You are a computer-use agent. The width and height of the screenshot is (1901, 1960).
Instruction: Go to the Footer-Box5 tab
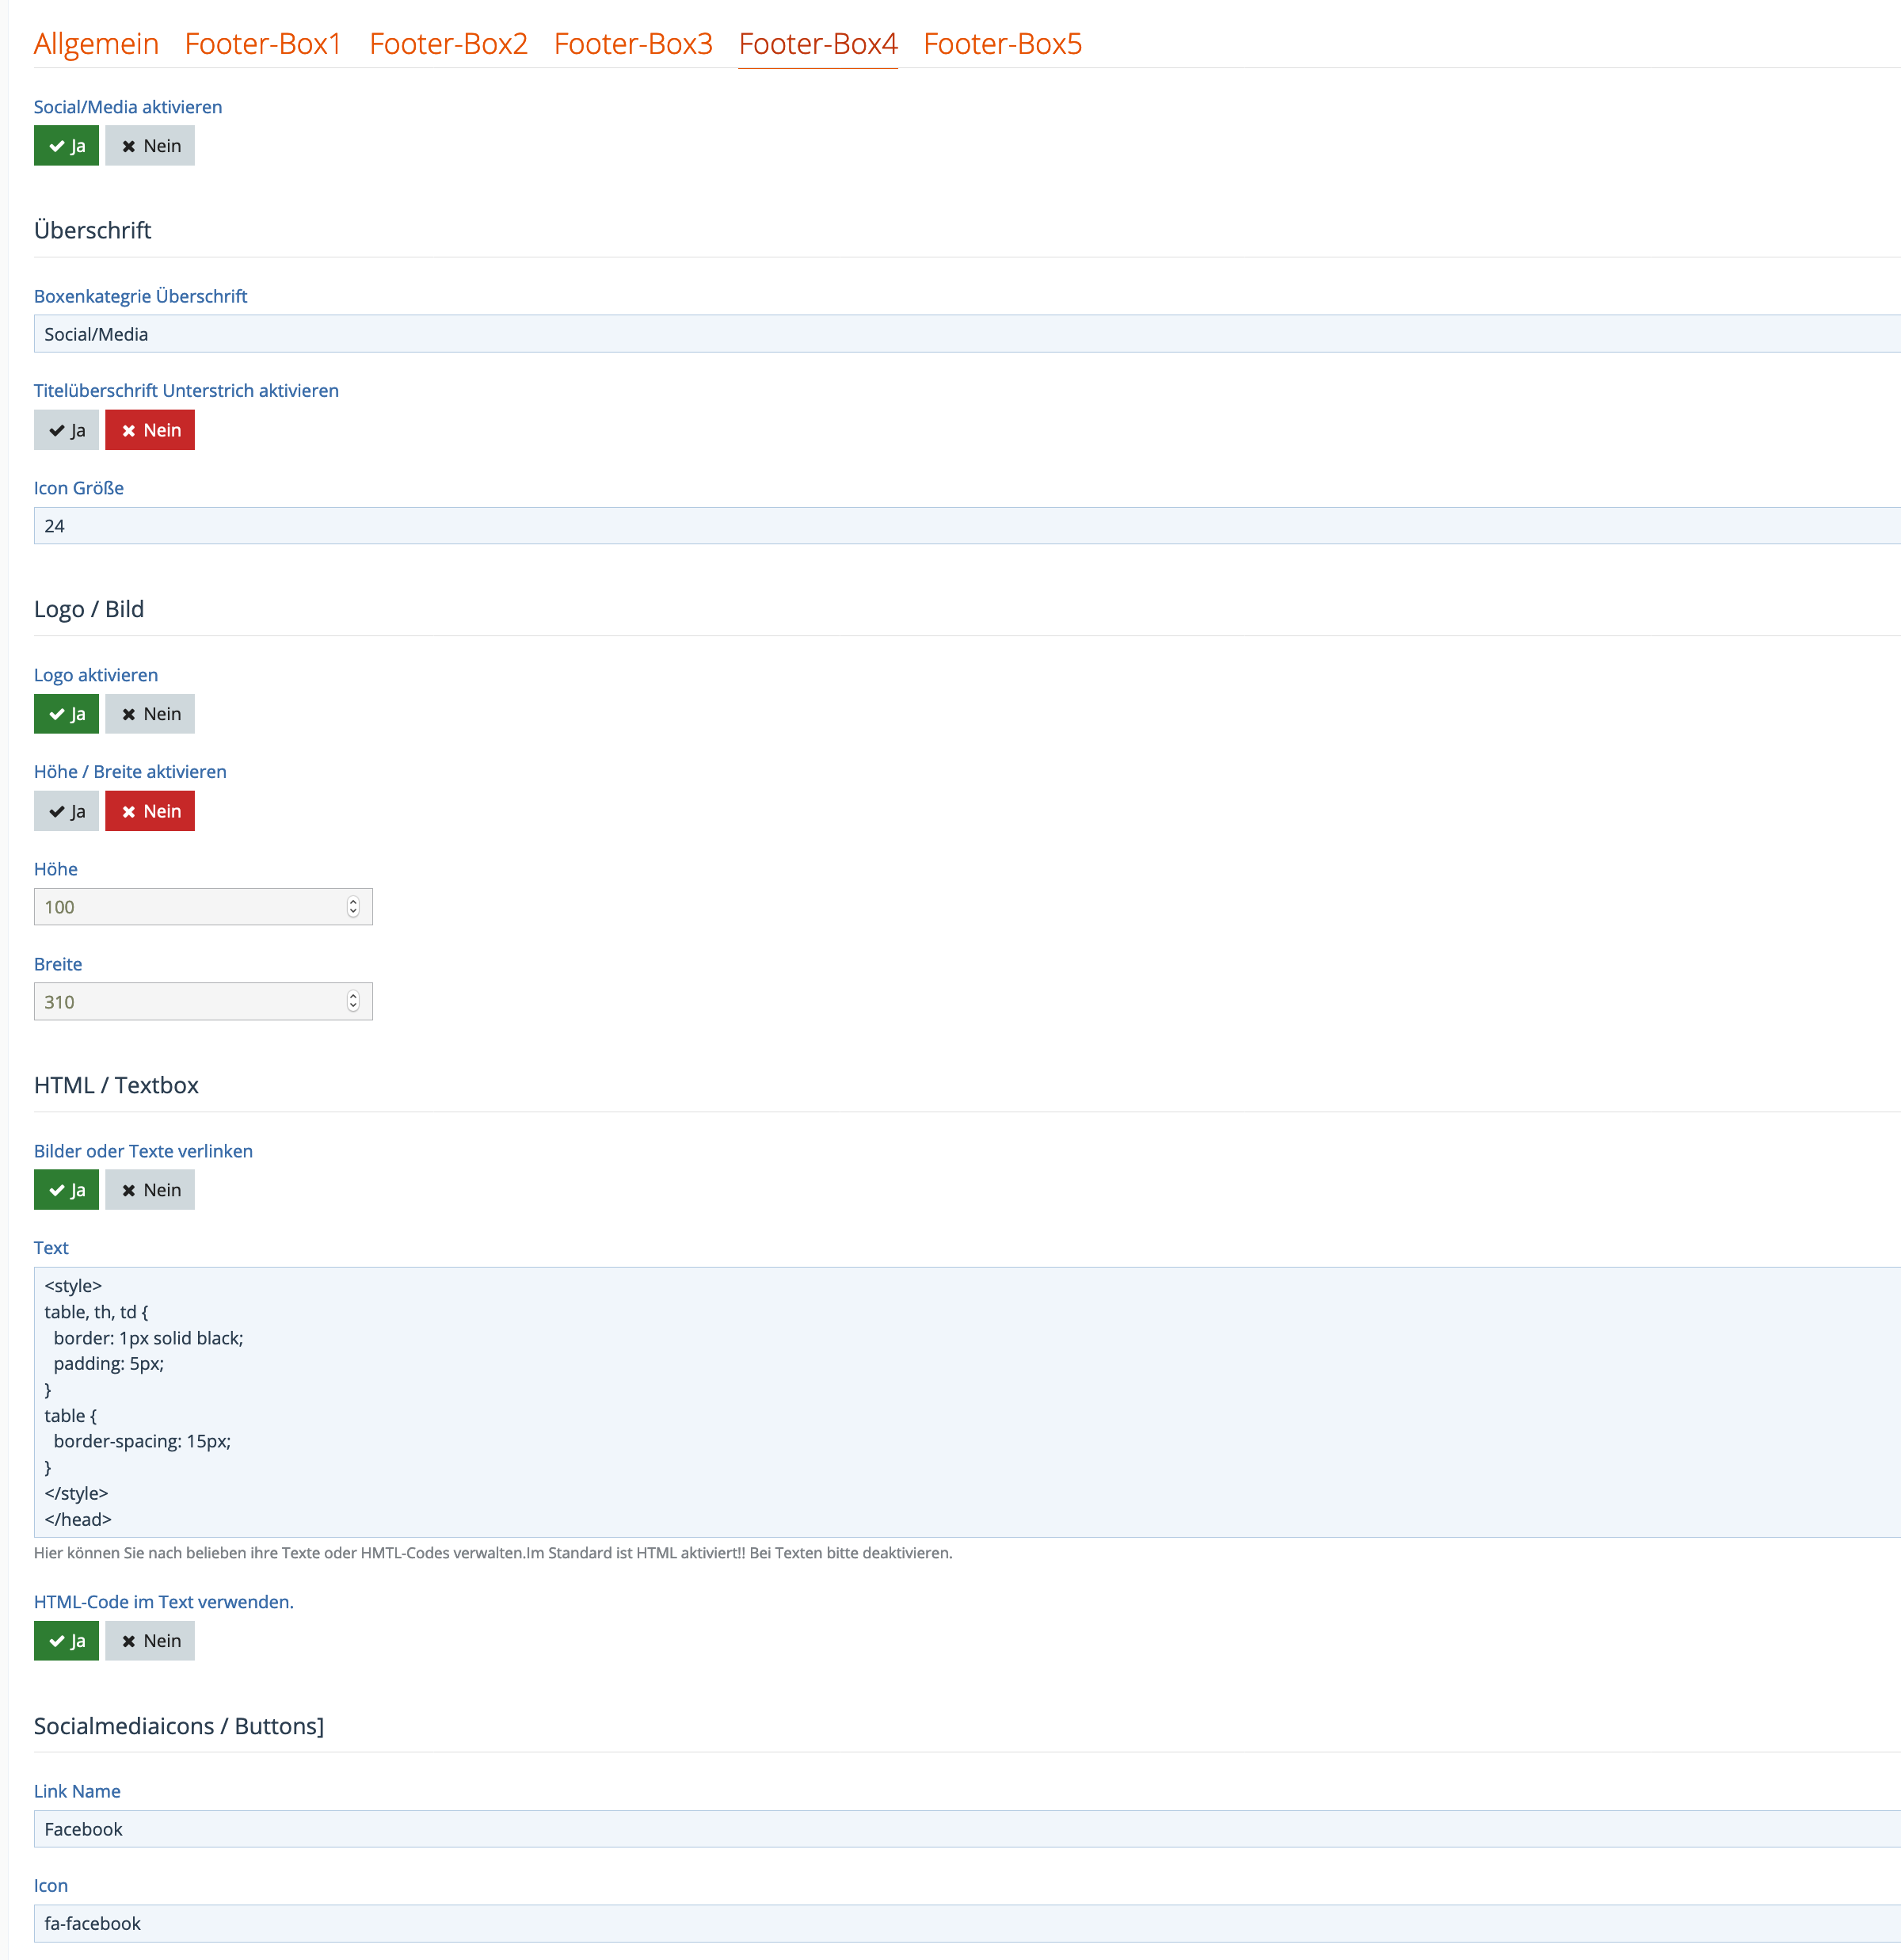[1002, 44]
